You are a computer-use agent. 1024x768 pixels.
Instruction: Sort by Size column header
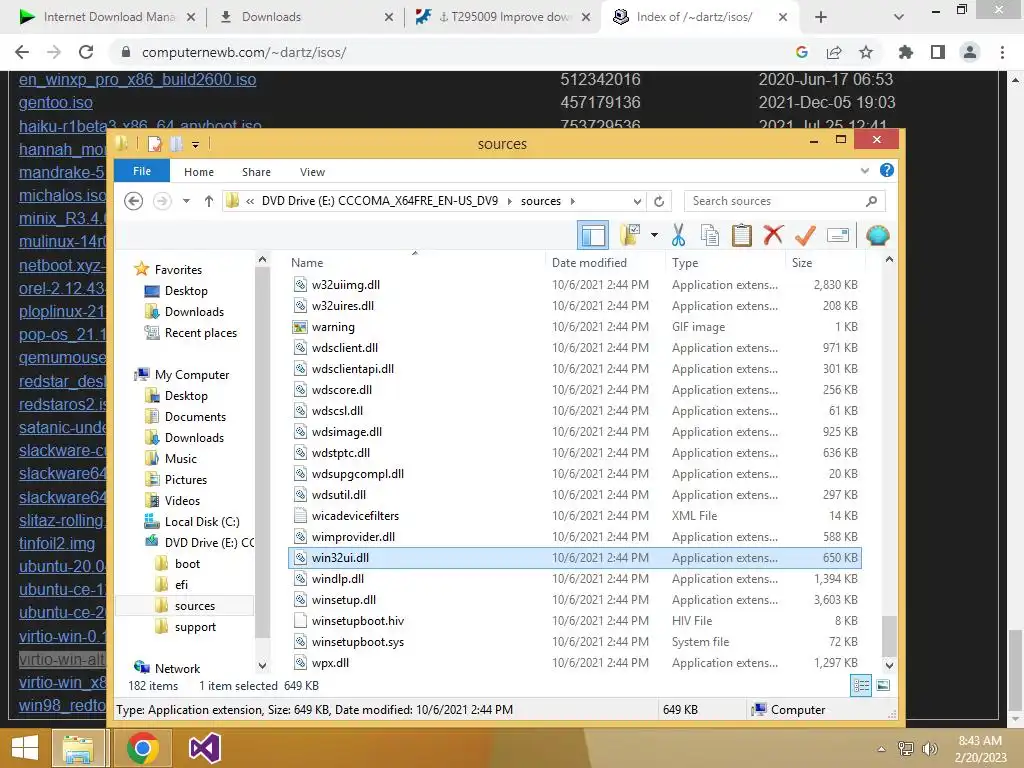pos(802,263)
